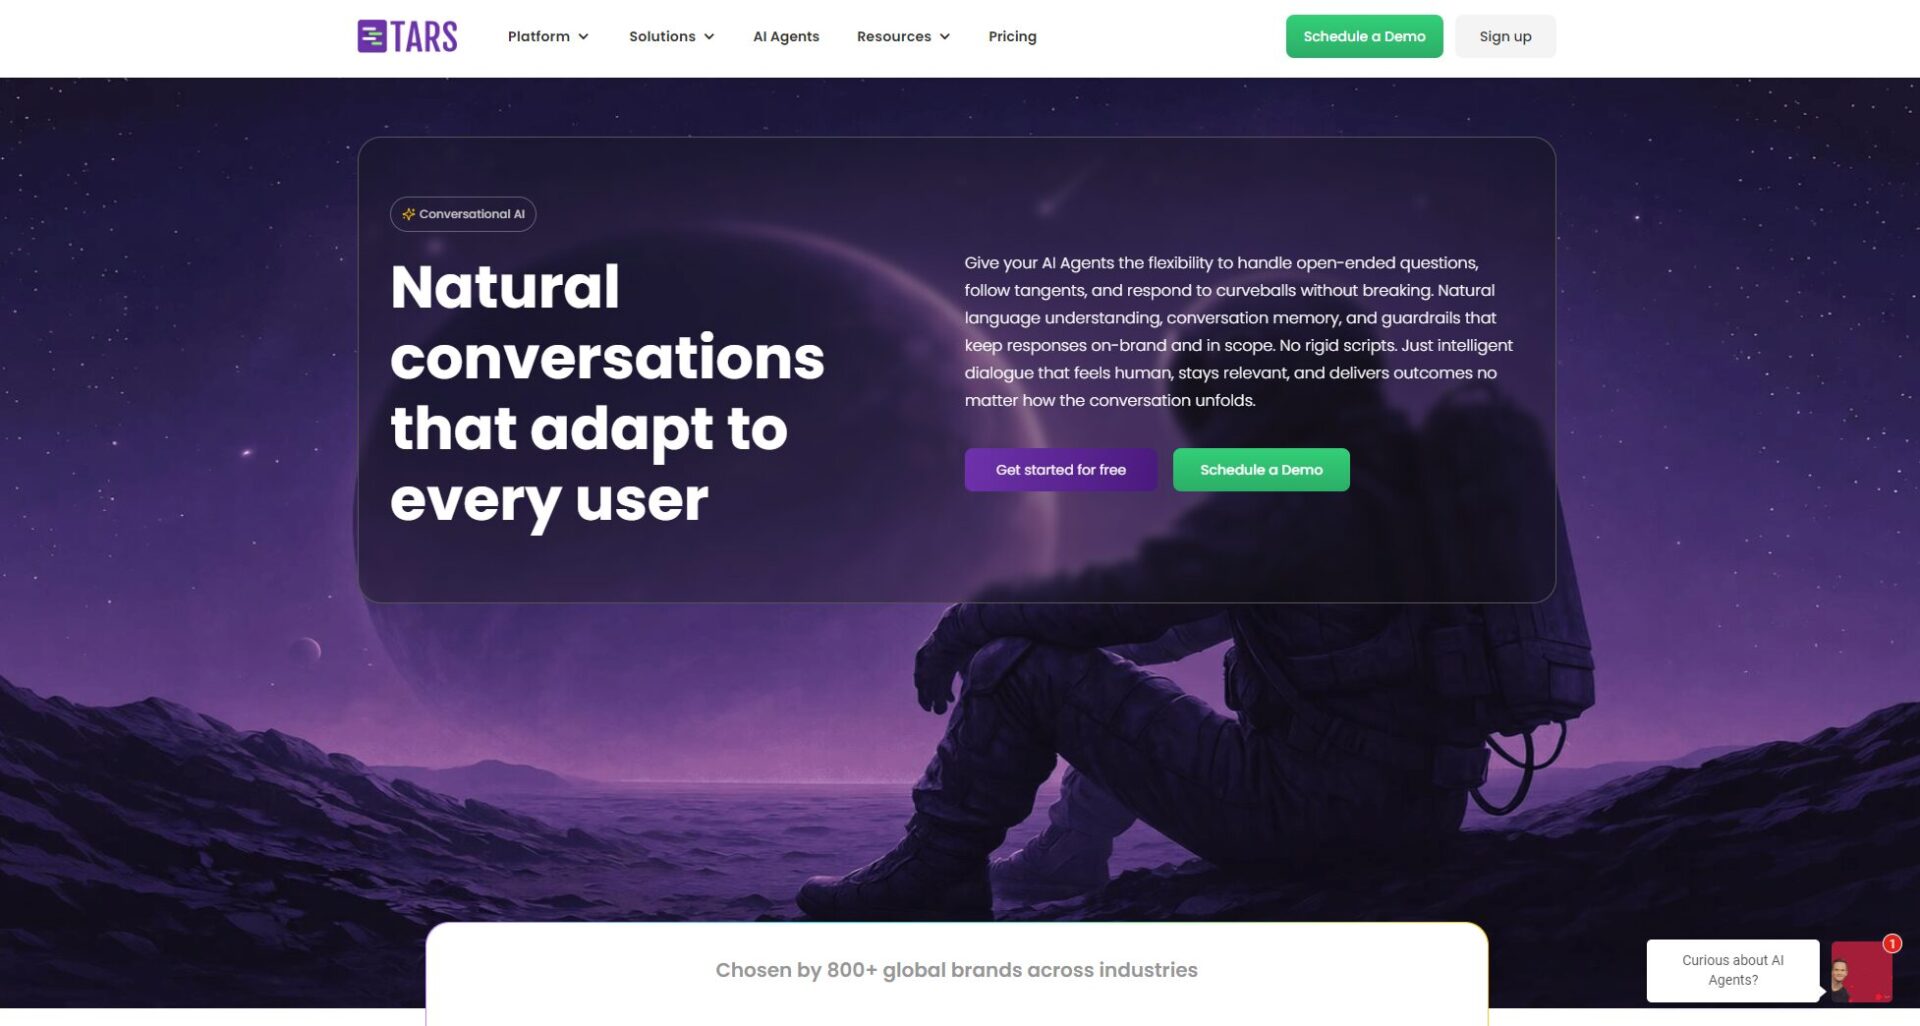Expand the Resources dropdown chevron
1920x1026 pixels.
coord(944,37)
